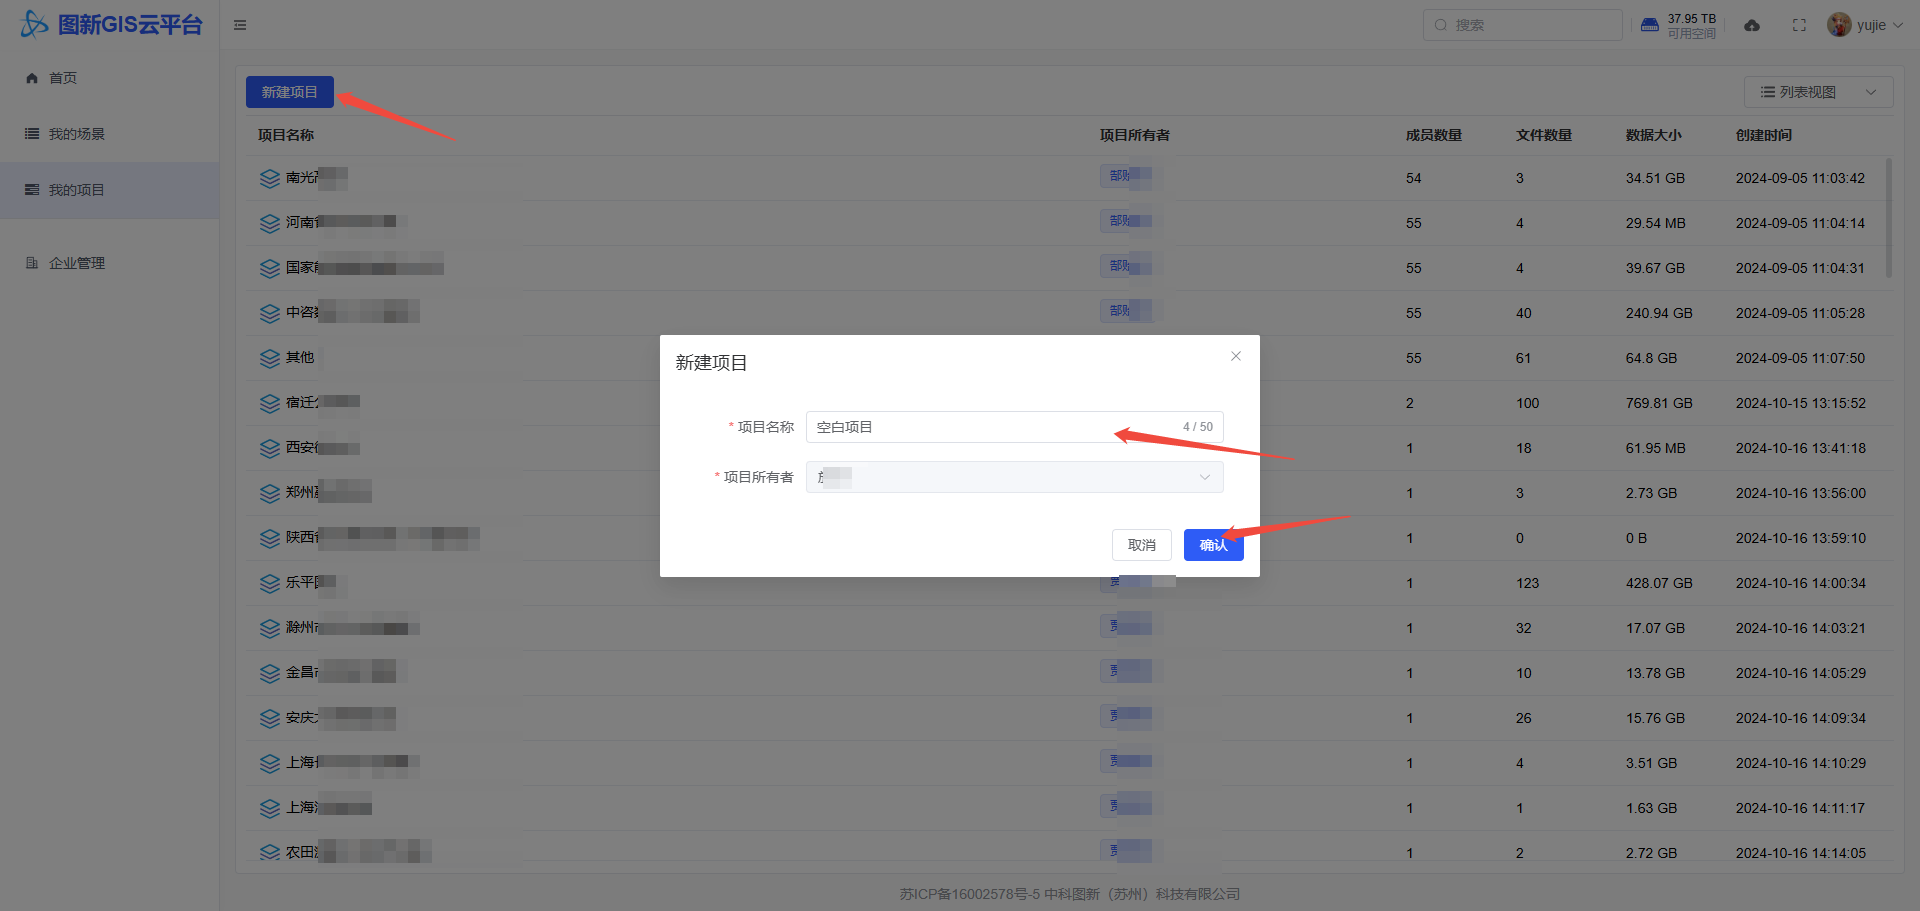Open the 列表视图 view selector
The width and height of the screenshot is (1920, 911).
coord(1818,92)
